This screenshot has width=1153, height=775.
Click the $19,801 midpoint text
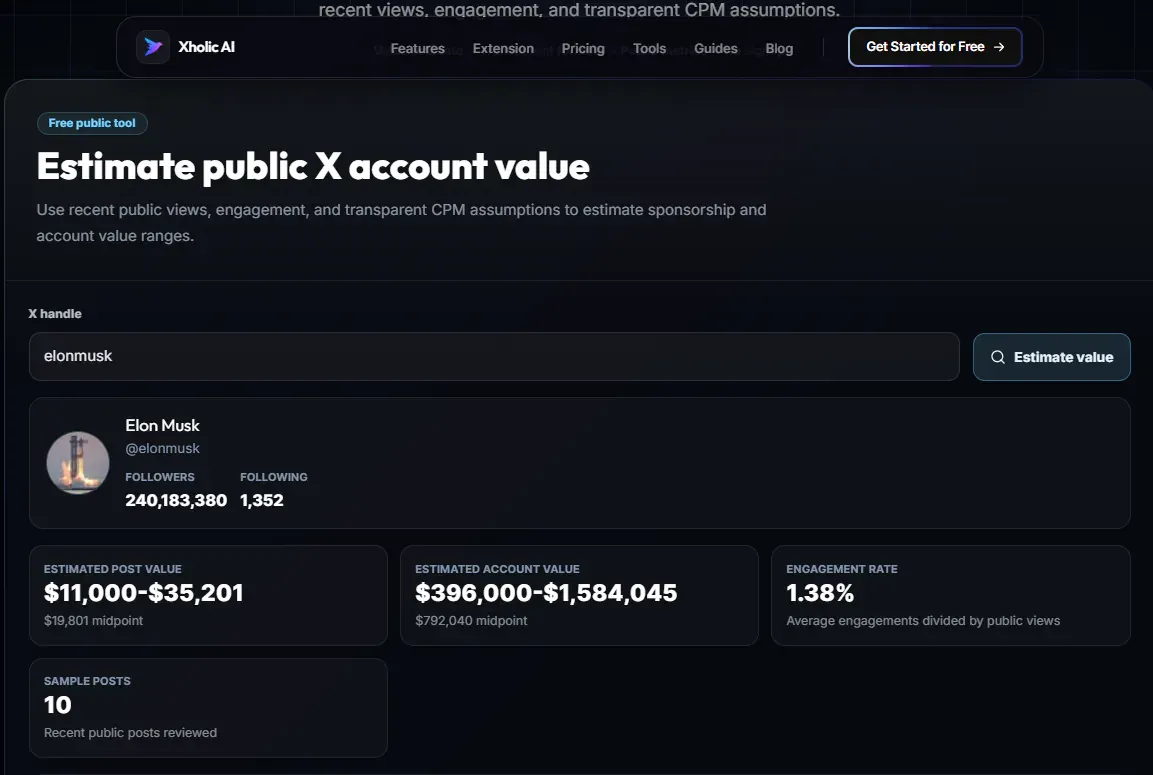pyautogui.click(x=93, y=621)
